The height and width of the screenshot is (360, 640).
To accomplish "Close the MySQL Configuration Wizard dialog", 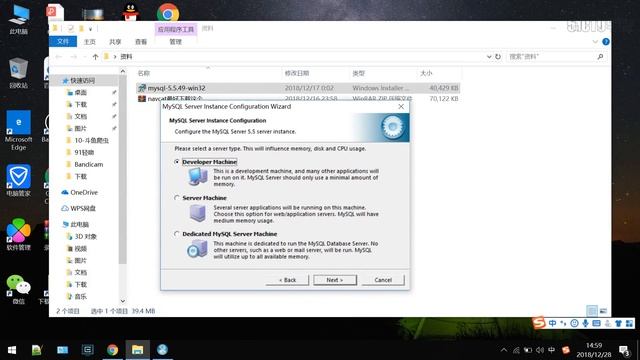I will pyautogui.click(x=401, y=107).
